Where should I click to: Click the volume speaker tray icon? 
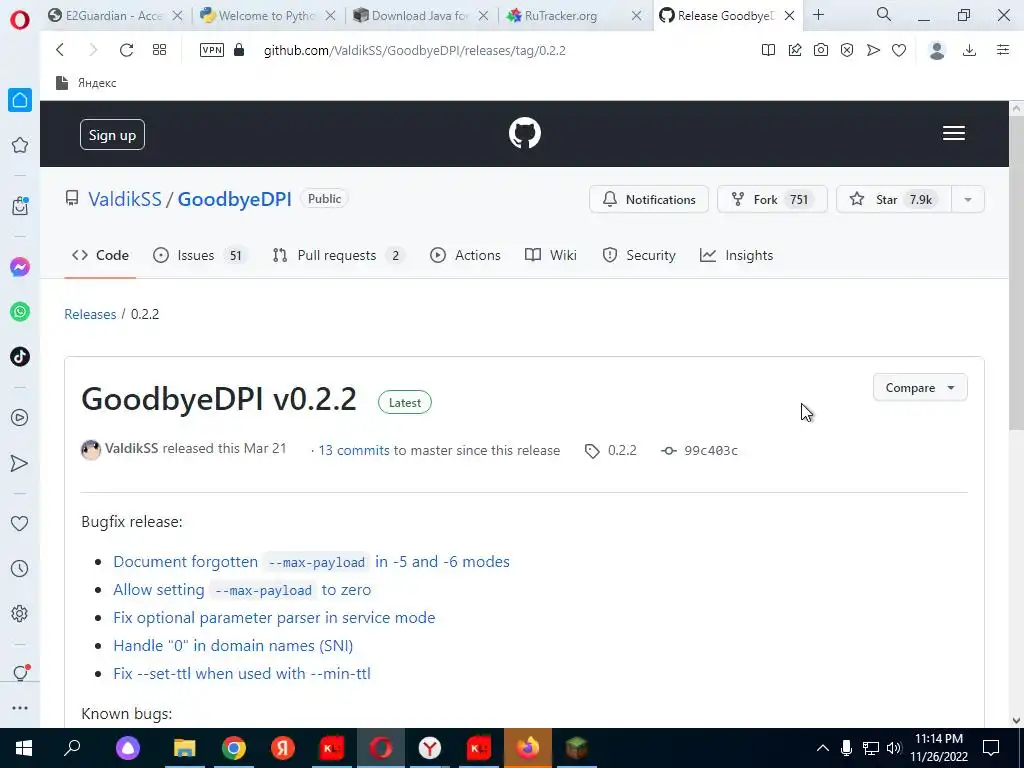click(x=894, y=748)
